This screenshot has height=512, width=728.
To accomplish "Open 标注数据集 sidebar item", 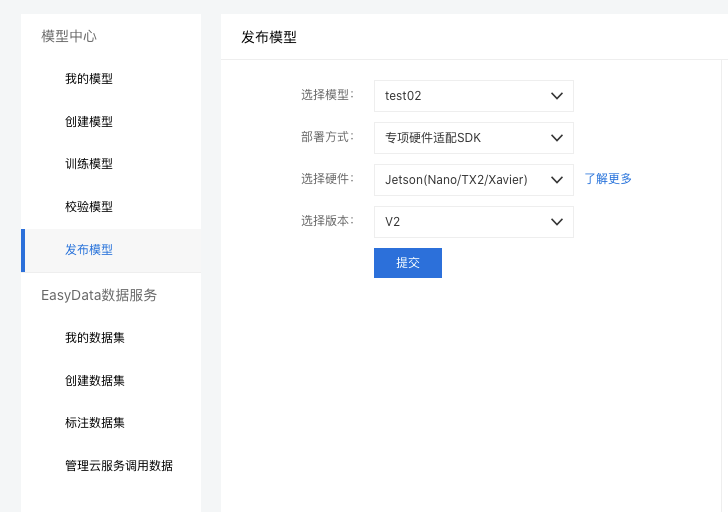I will point(95,423).
